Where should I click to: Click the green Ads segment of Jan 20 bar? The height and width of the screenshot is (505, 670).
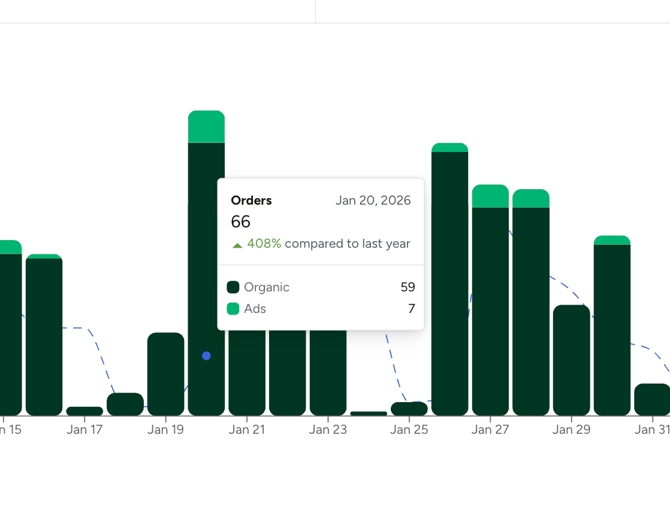pyautogui.click(x=206, y=127)
